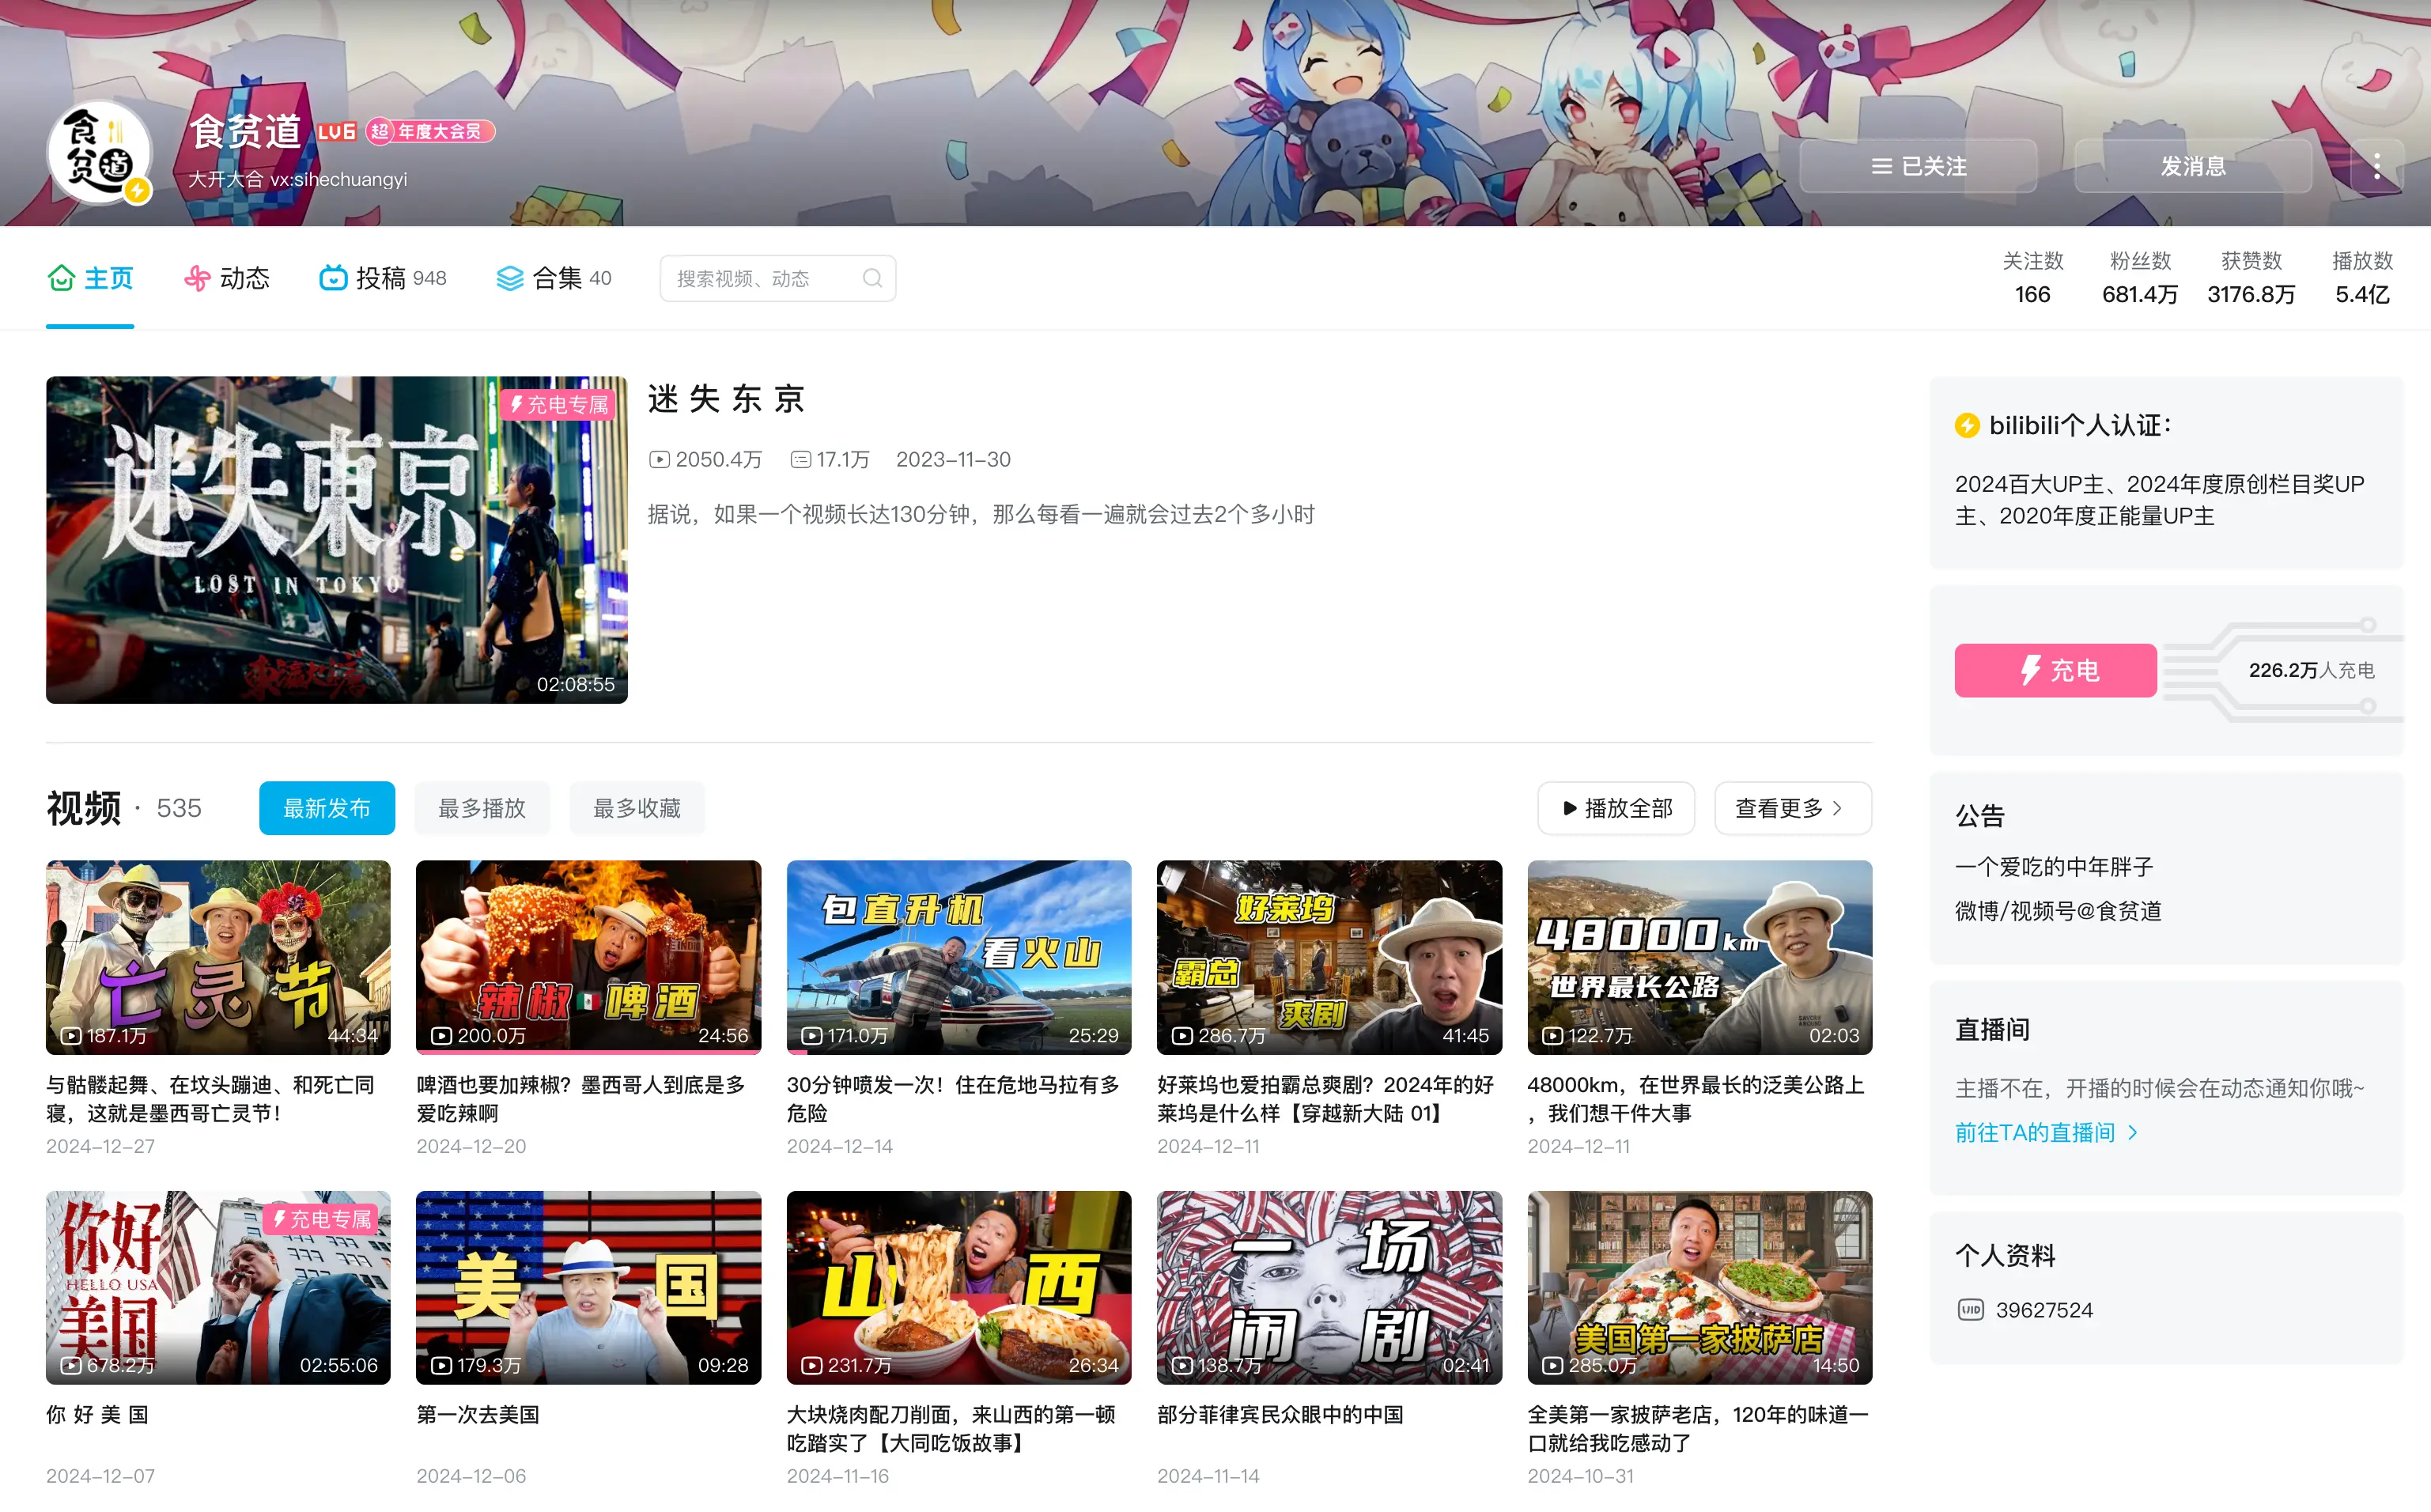Image resolution: width=2431 pixels, height=1512 pixels.
Task: Toggle the 已关注 follow button
Action: (1918, 166)
